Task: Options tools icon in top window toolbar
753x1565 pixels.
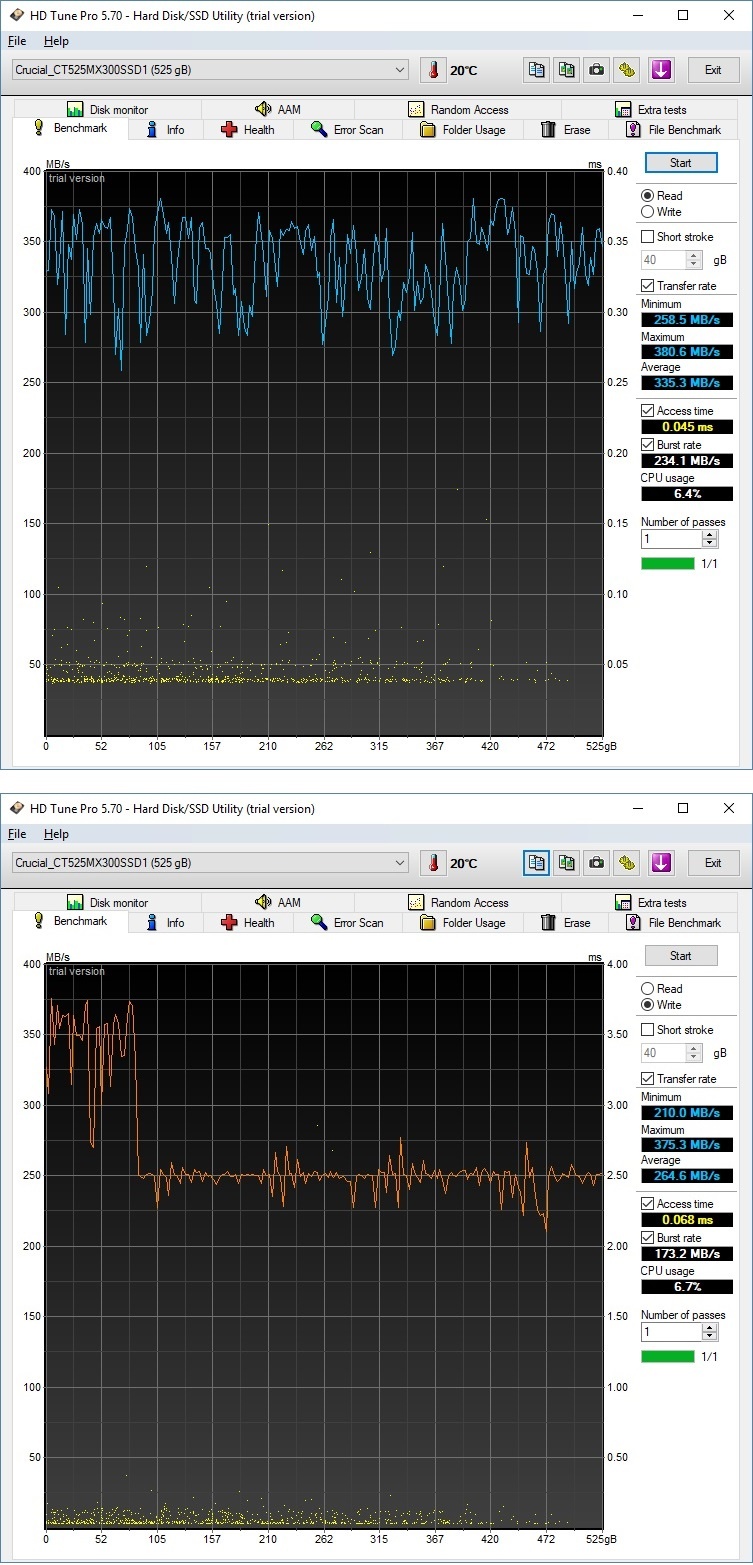Action: click(627, 70)
